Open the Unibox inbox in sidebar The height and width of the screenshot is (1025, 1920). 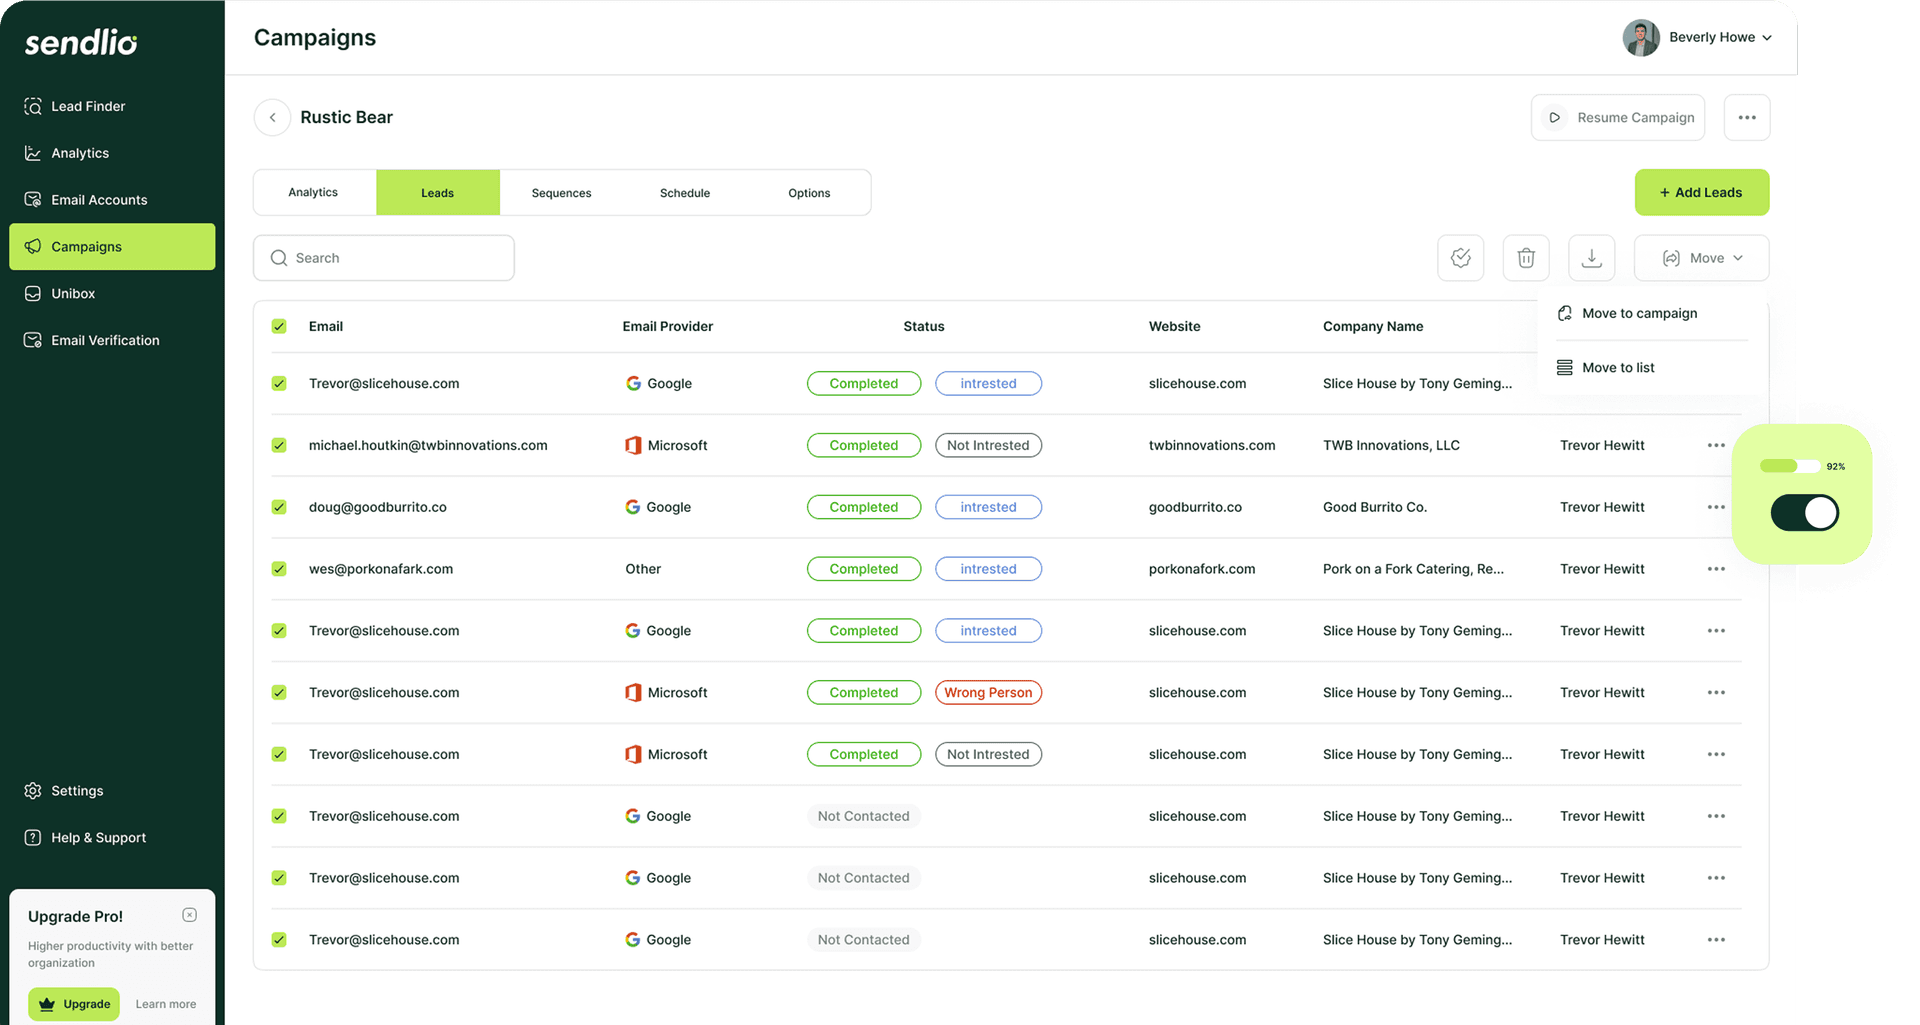coord(73,293)
